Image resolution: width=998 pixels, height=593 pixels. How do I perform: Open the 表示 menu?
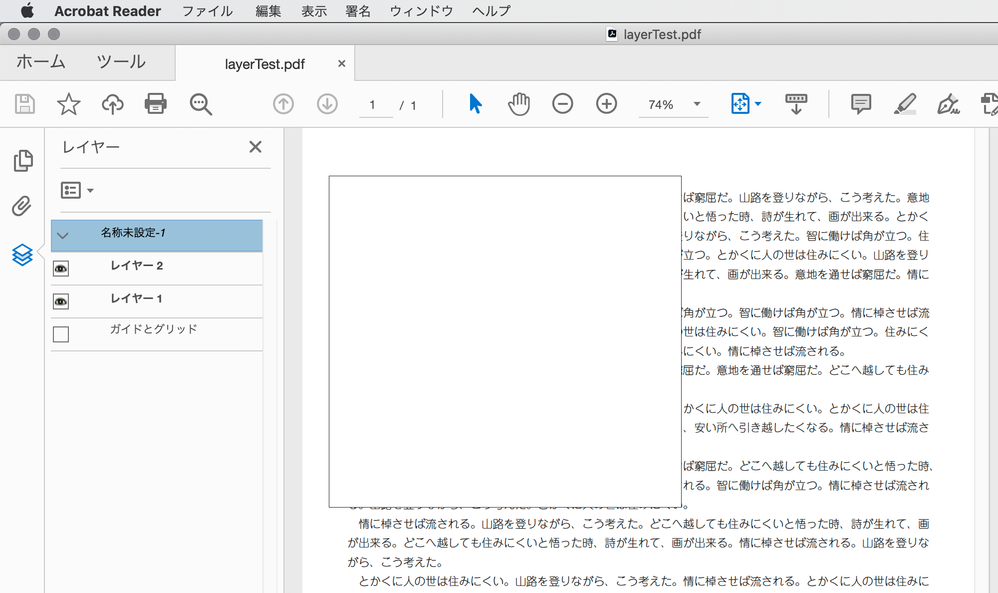314,11
